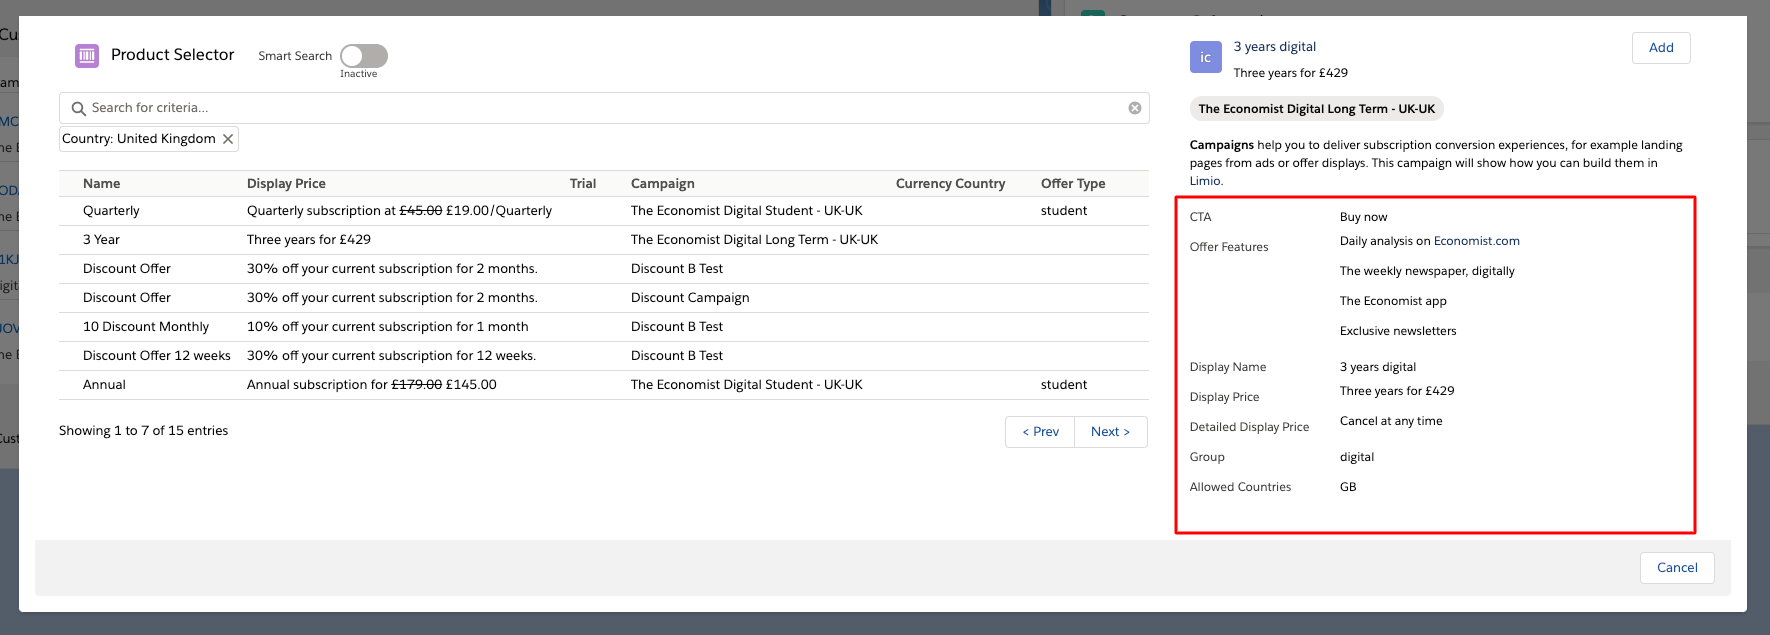Viewport: 1770px width, 635px height.
Task: Sort by the Name column header
Action: tap(101, 184)
